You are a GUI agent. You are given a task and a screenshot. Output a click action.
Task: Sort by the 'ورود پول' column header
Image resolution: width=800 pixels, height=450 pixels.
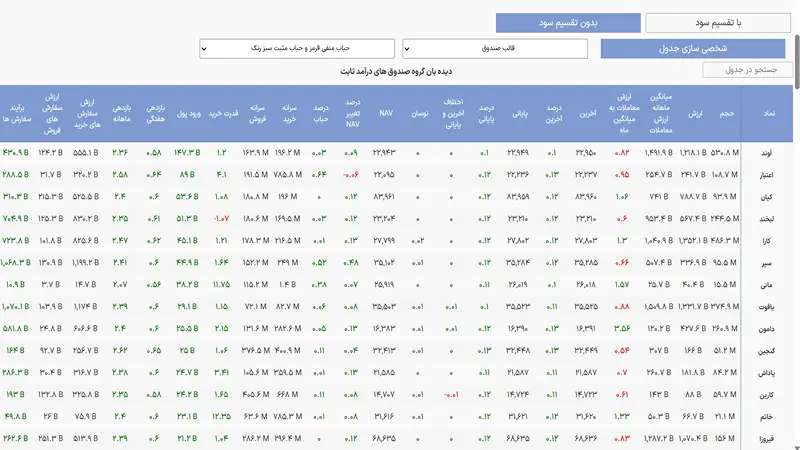click(x=189, y=113)
